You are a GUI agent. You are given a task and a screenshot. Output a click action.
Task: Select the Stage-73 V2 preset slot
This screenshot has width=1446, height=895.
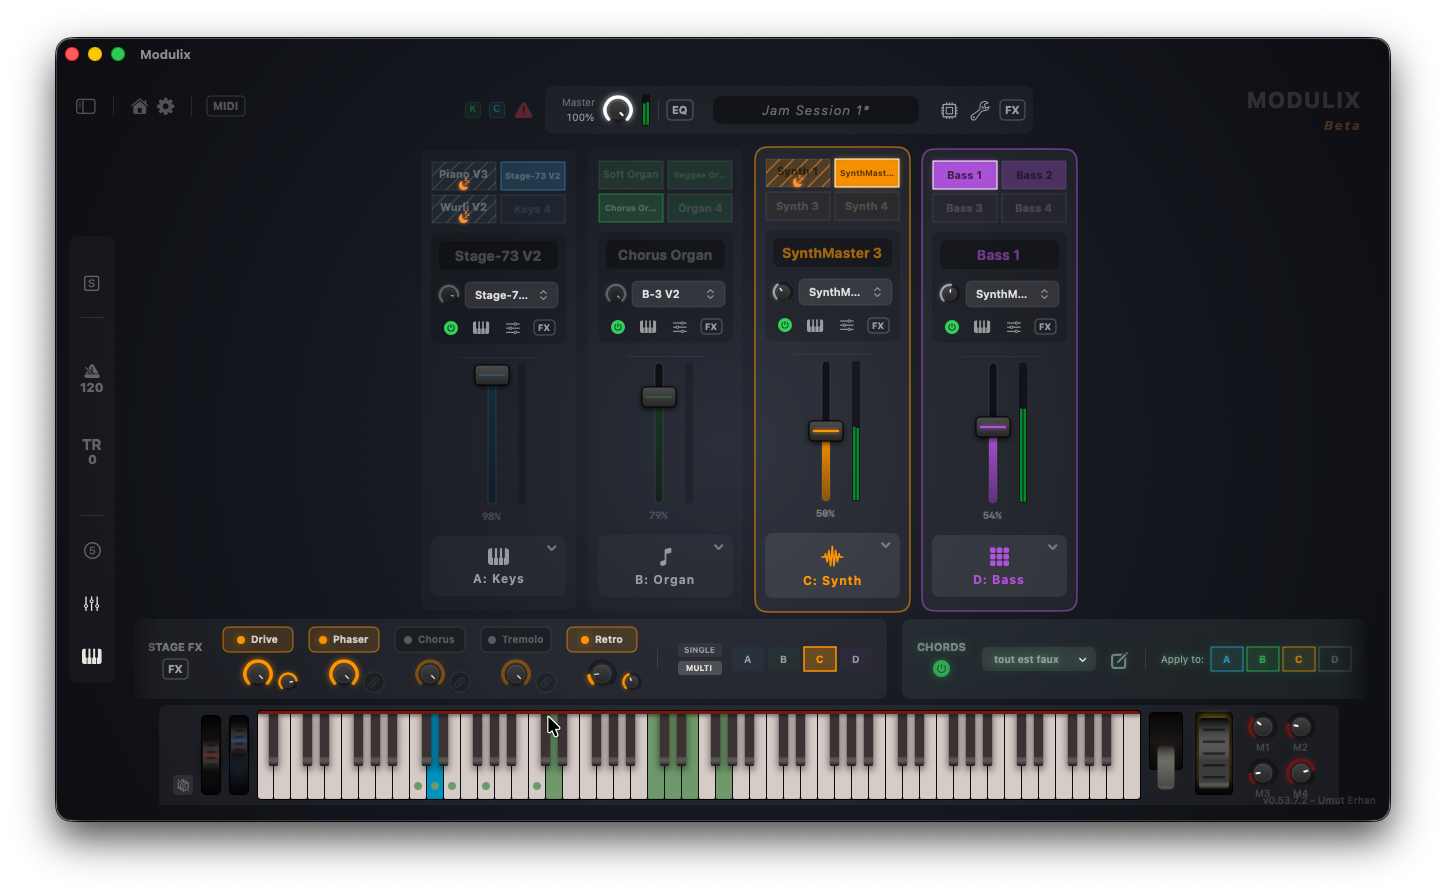(x=532, y=176)
